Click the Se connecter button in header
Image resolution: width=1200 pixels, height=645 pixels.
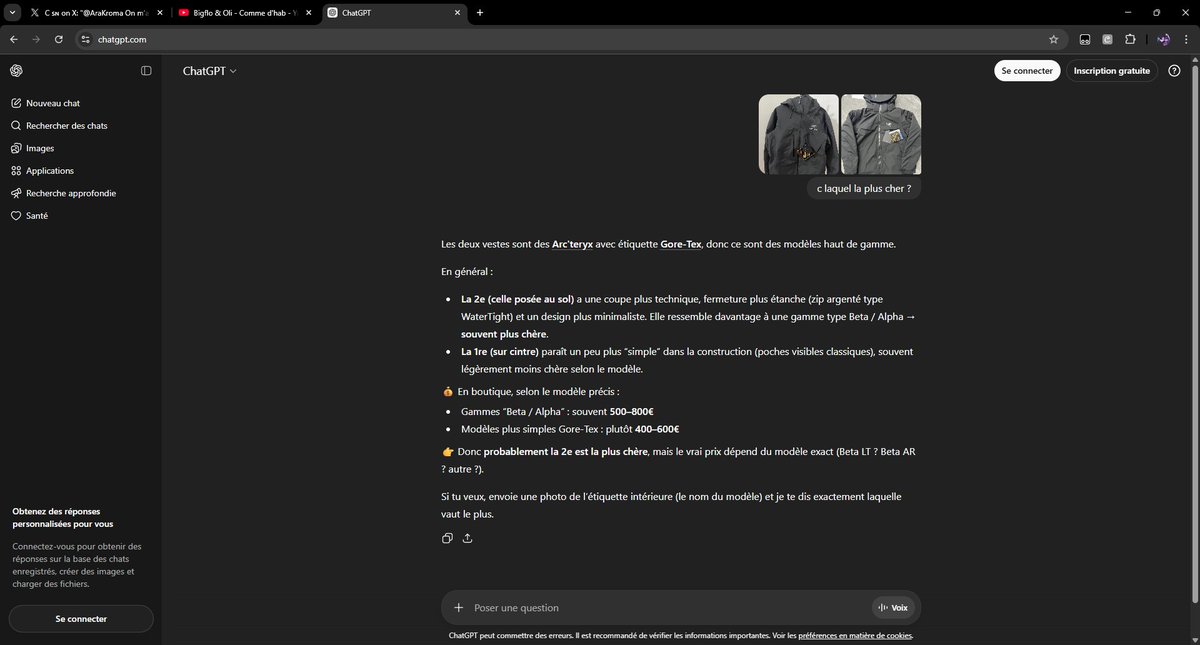tap(1027, 71)
